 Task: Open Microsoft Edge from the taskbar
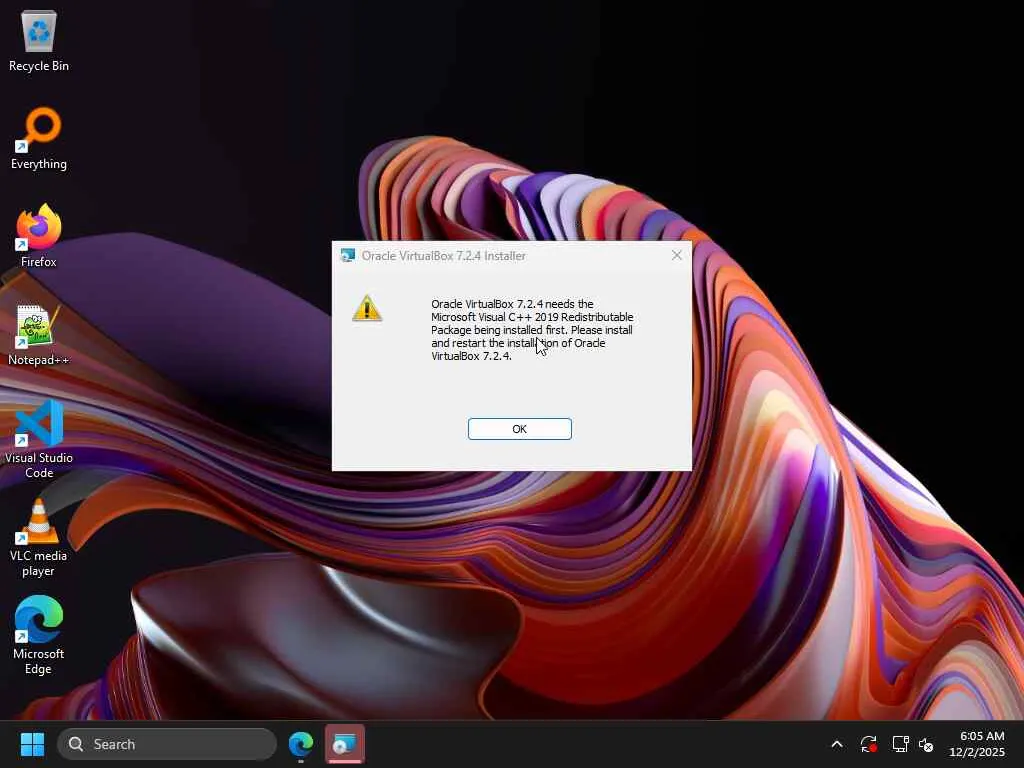click(x=301, y=744)
